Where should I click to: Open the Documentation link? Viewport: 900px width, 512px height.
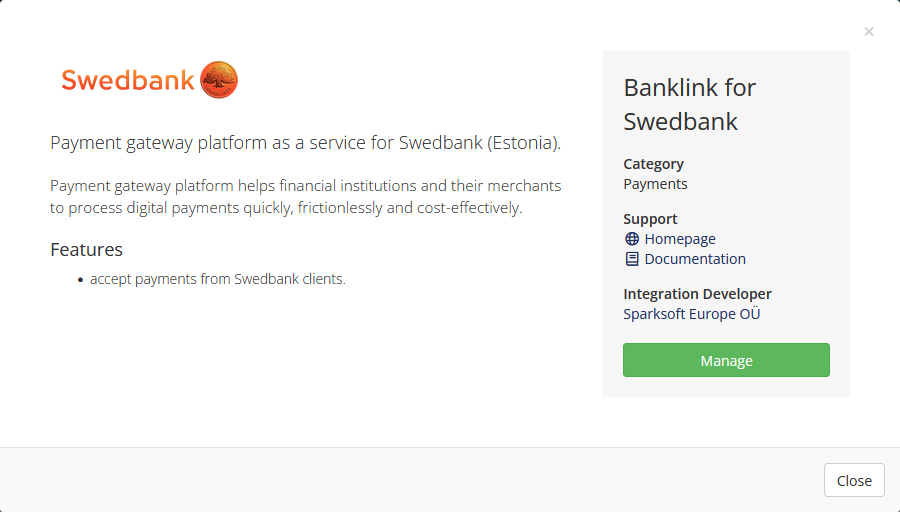[695, 259]
